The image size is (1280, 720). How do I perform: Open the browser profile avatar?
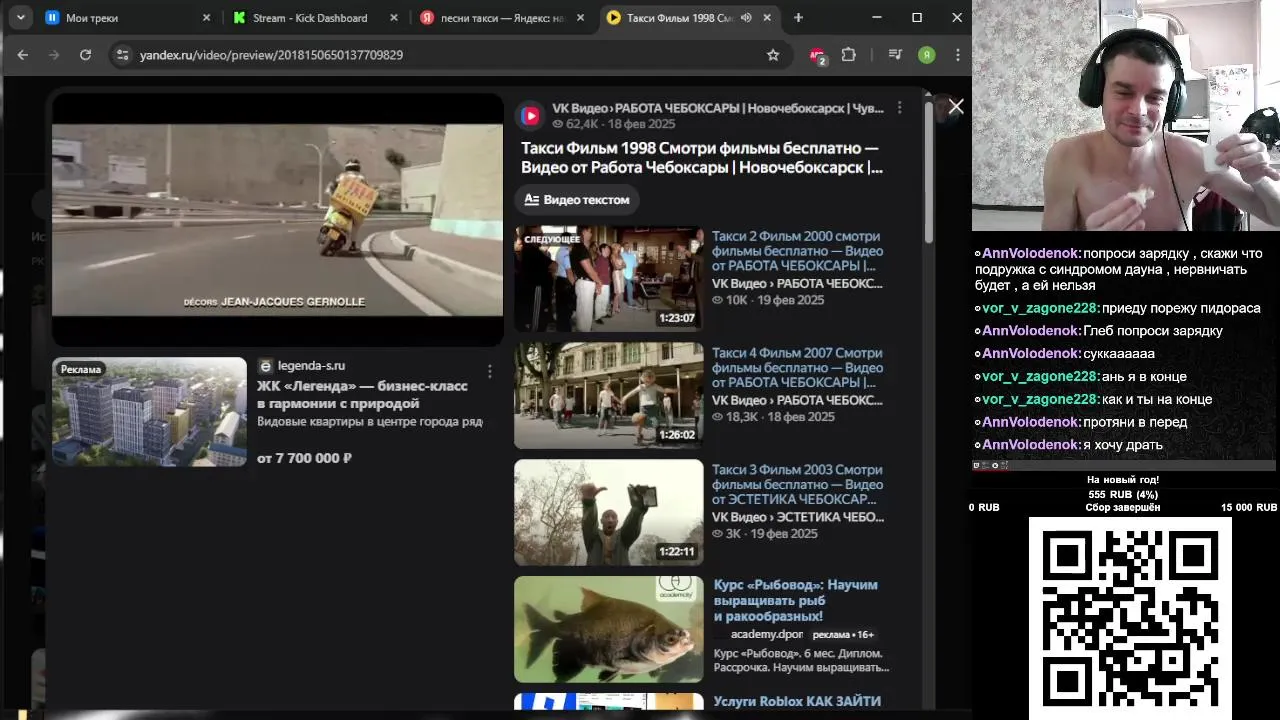[x=927, y=55]
